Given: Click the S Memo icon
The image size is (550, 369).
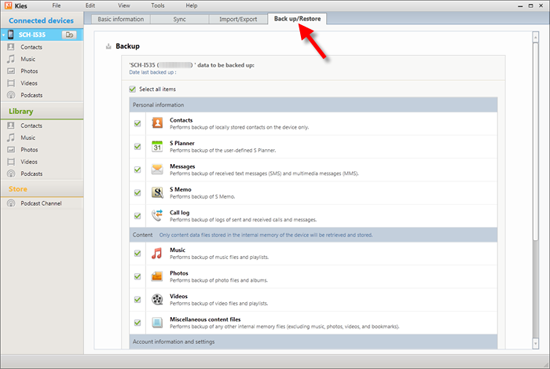Looking at the screenshot, I should tap(157, 193).
